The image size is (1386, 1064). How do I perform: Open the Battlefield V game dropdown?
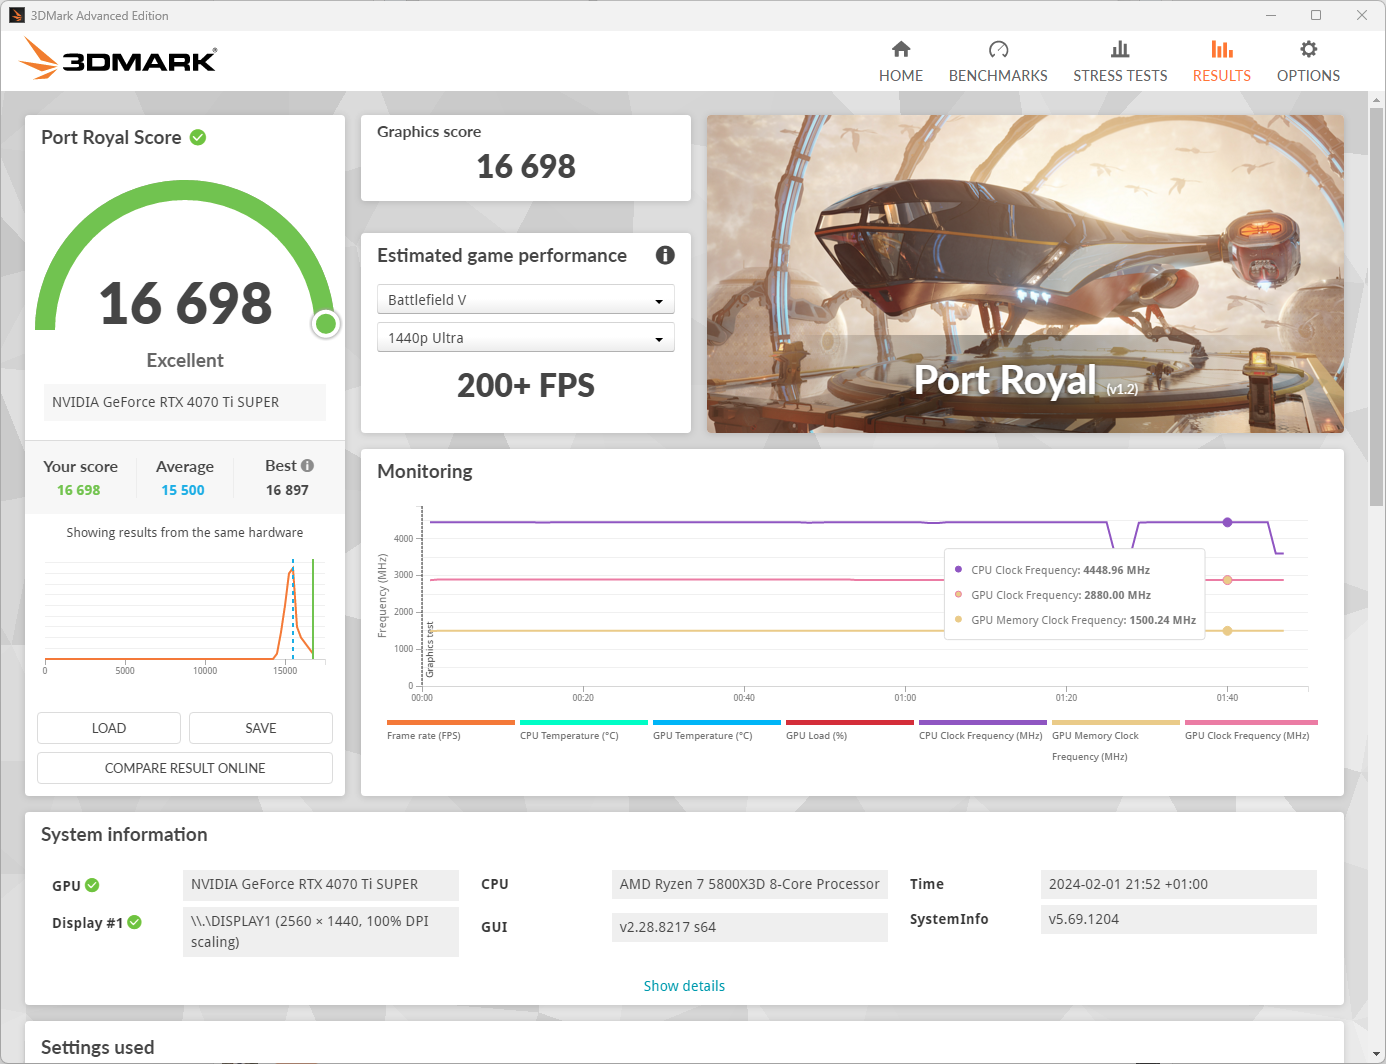pos(526,300)
